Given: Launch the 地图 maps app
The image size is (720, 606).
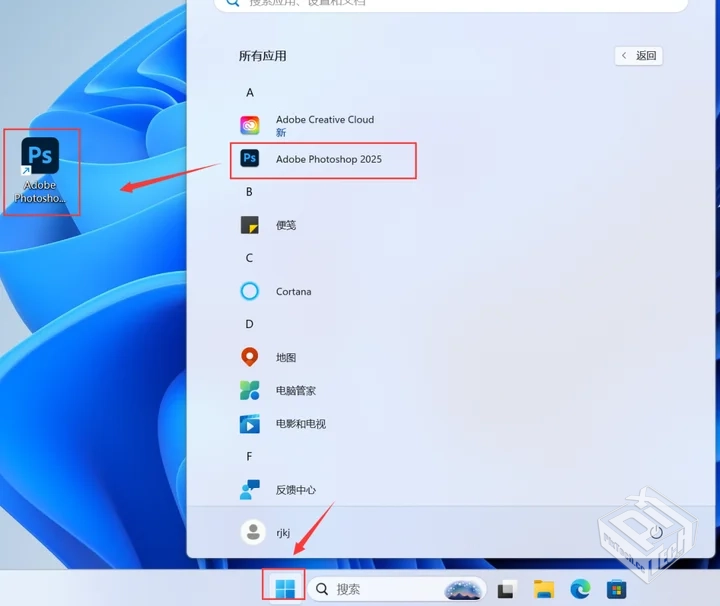Looking at the screenshot, I should [285, 357].
